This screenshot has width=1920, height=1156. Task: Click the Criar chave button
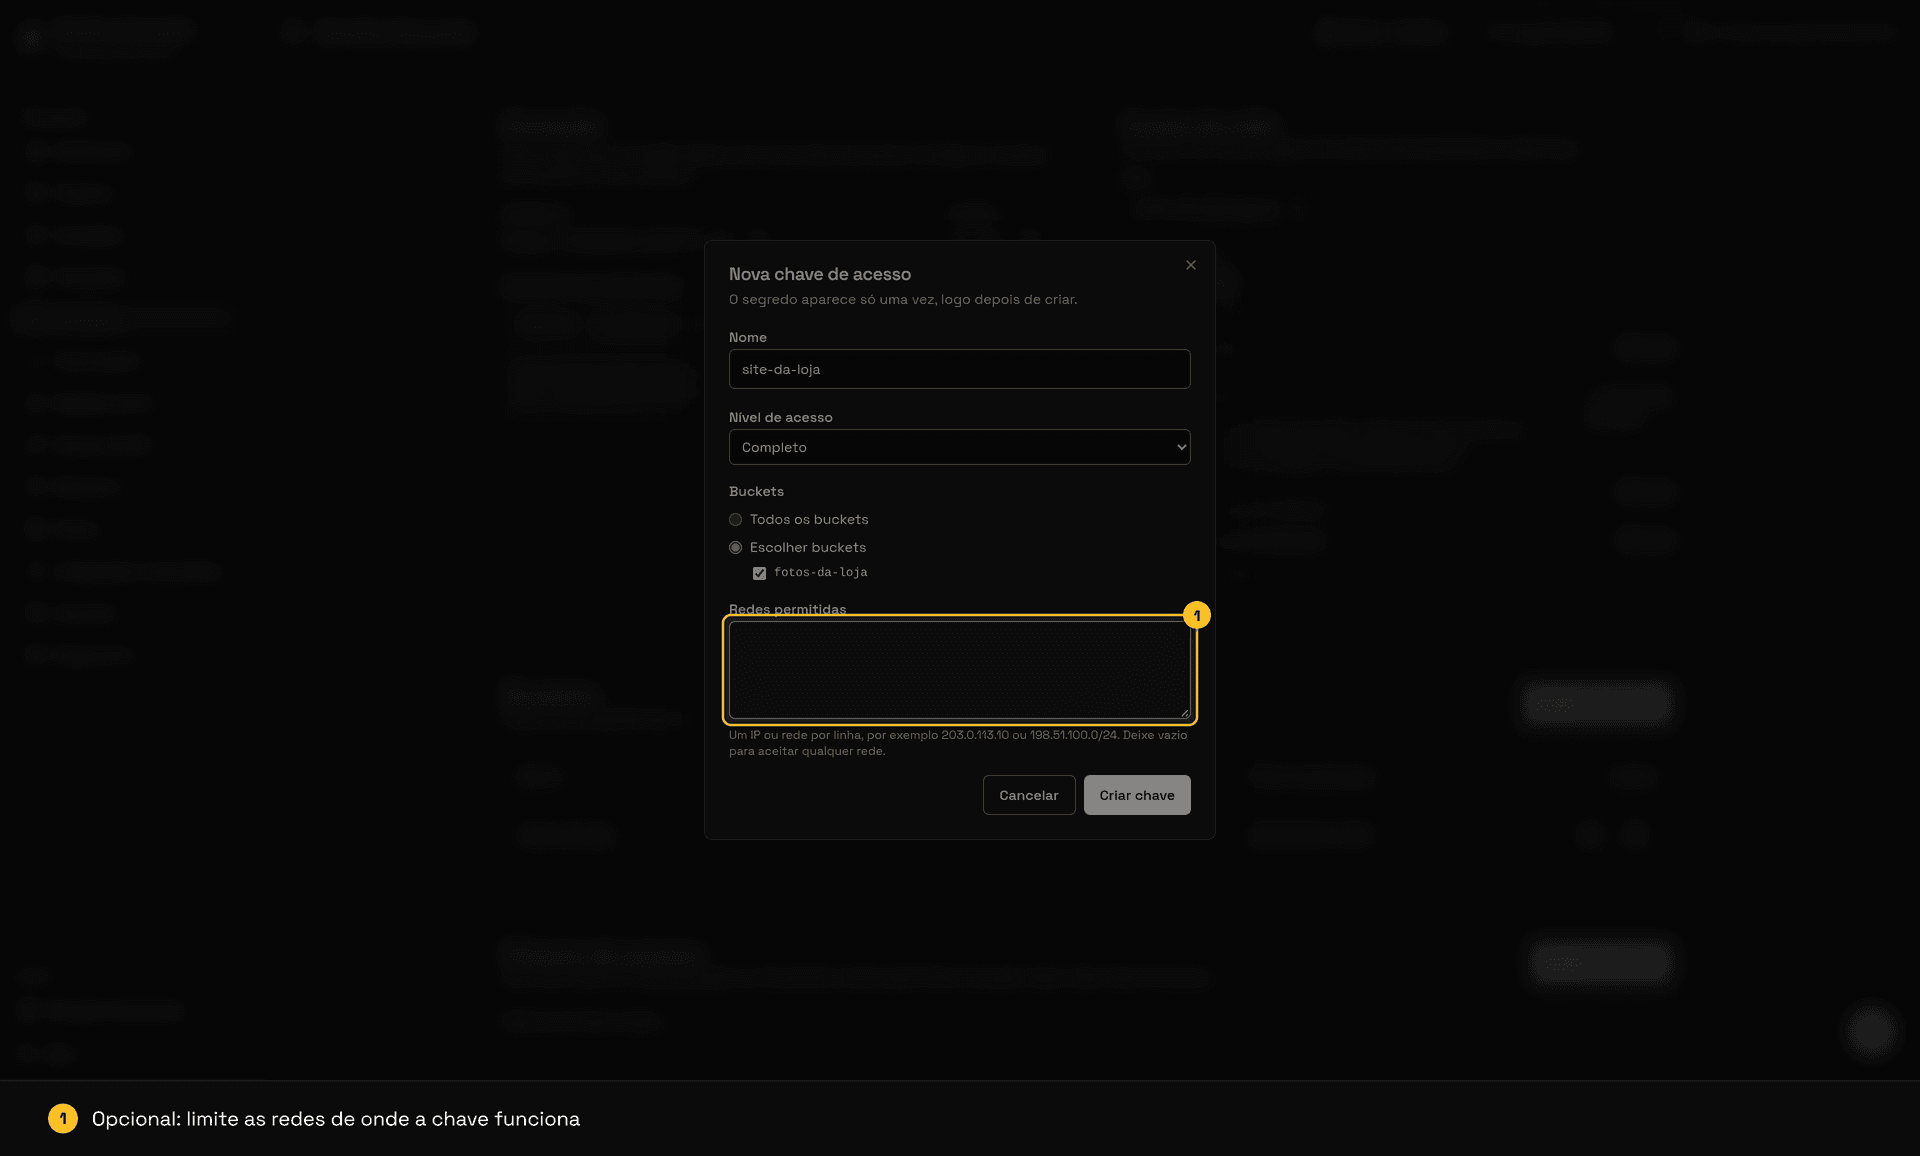coord(1137,795)
